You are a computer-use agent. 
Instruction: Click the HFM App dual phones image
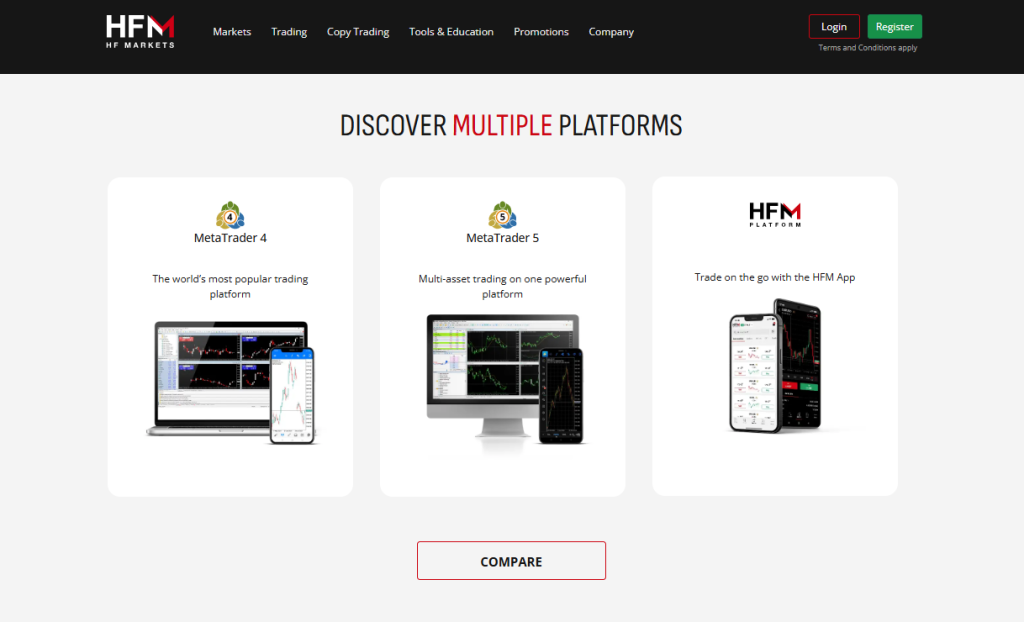pos(775,367)
